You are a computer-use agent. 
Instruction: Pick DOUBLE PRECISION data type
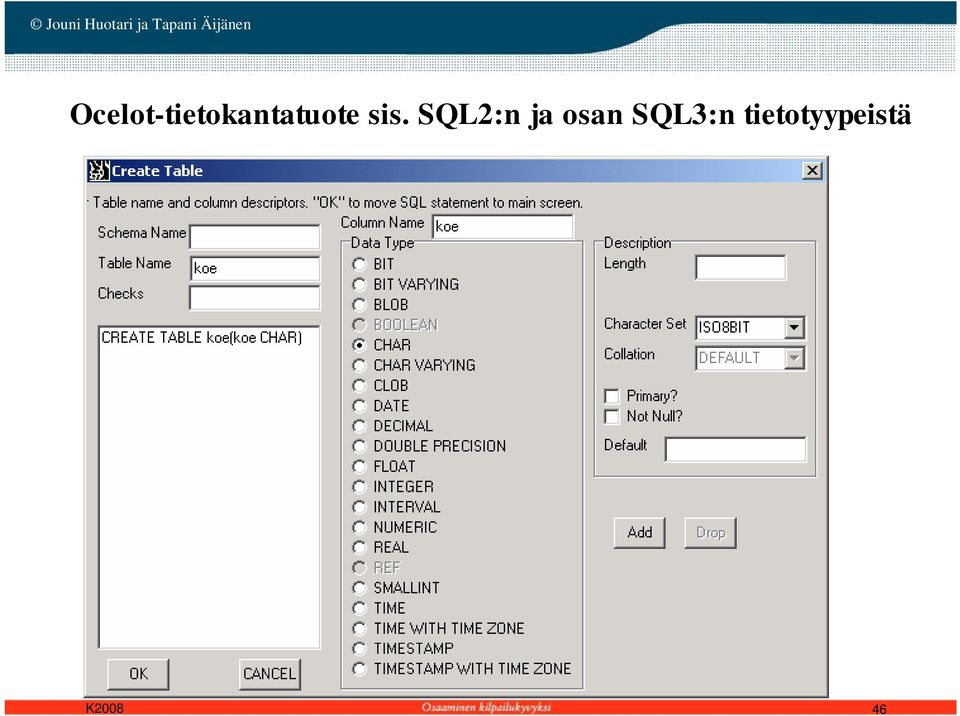tap(359, 447)
